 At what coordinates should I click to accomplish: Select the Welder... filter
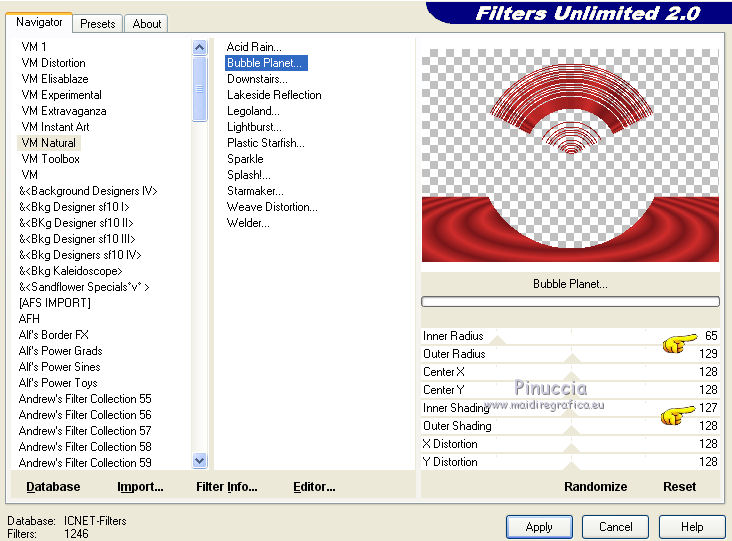[248, 223]
